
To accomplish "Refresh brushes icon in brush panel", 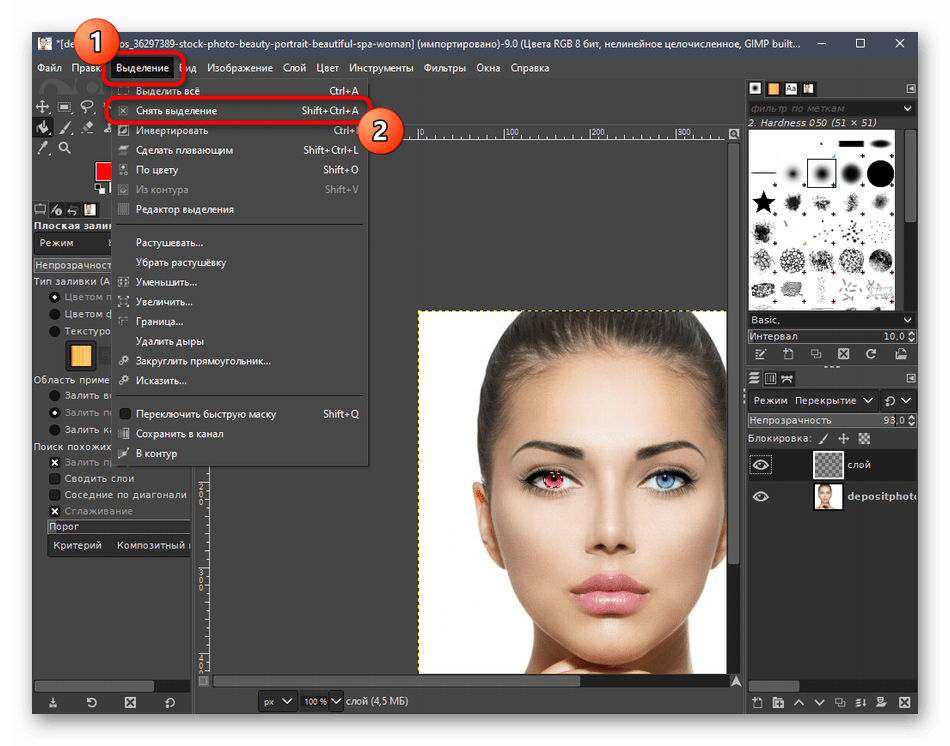I will [871, 354].
